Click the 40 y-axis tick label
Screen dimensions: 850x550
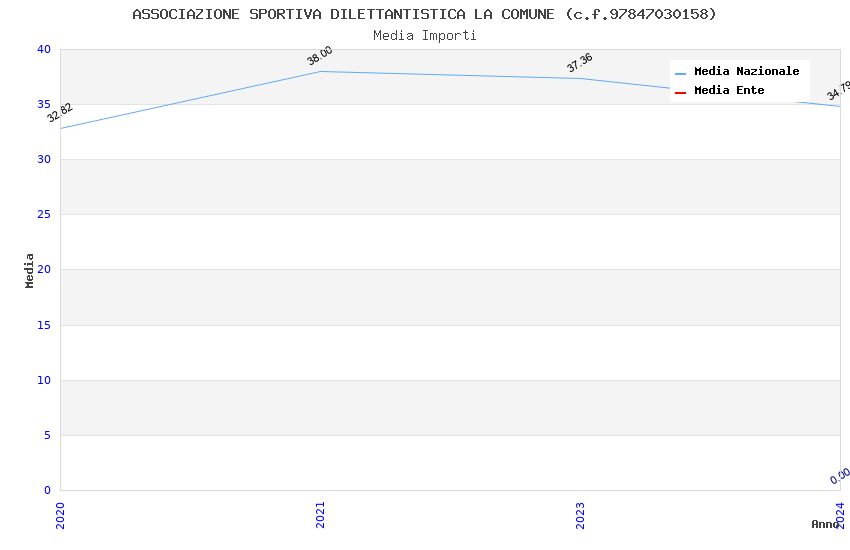click(43, 49)
